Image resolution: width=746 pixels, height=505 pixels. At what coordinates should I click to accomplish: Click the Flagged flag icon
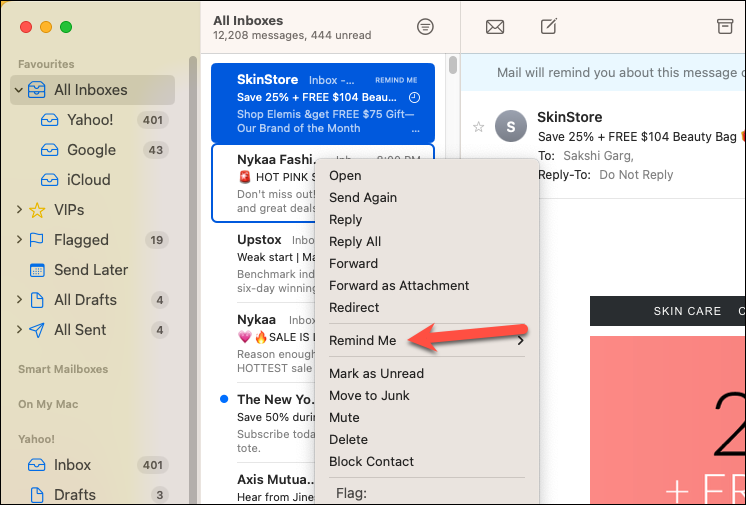click(x=37, y=240)
